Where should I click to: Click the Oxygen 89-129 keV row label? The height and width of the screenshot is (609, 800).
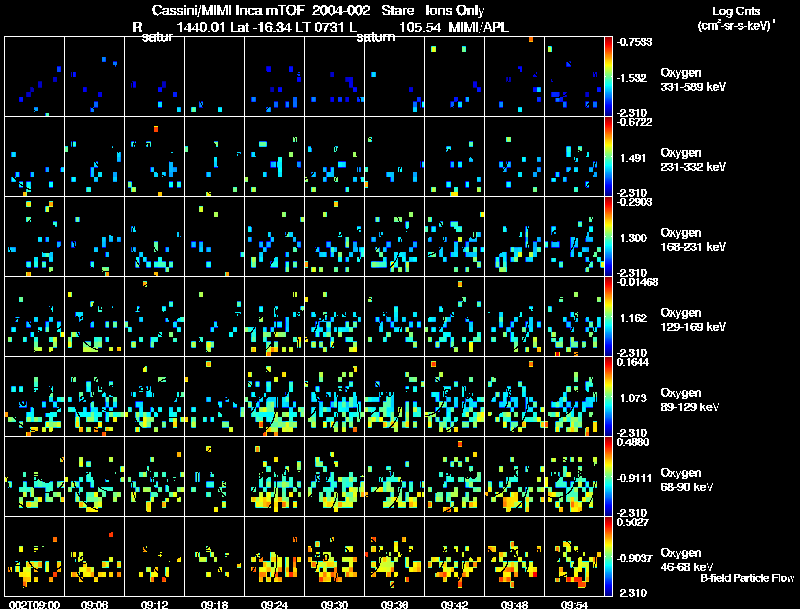[x=689, y=400]
